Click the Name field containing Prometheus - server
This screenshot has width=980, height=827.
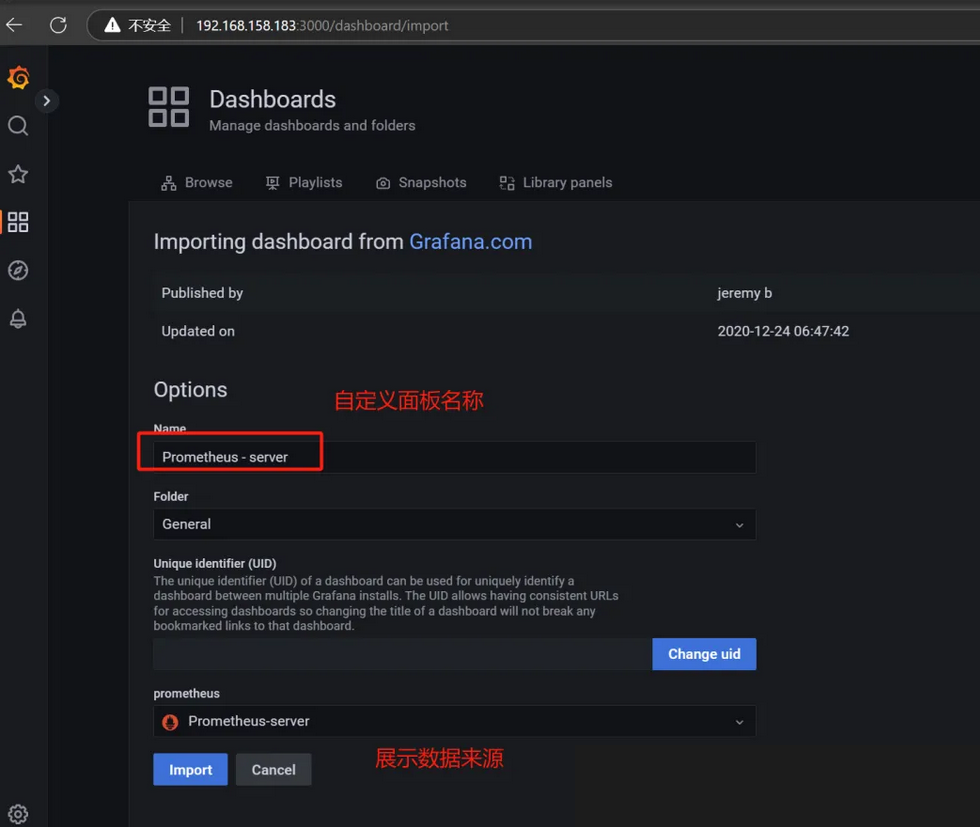click(x=454, y=457)
